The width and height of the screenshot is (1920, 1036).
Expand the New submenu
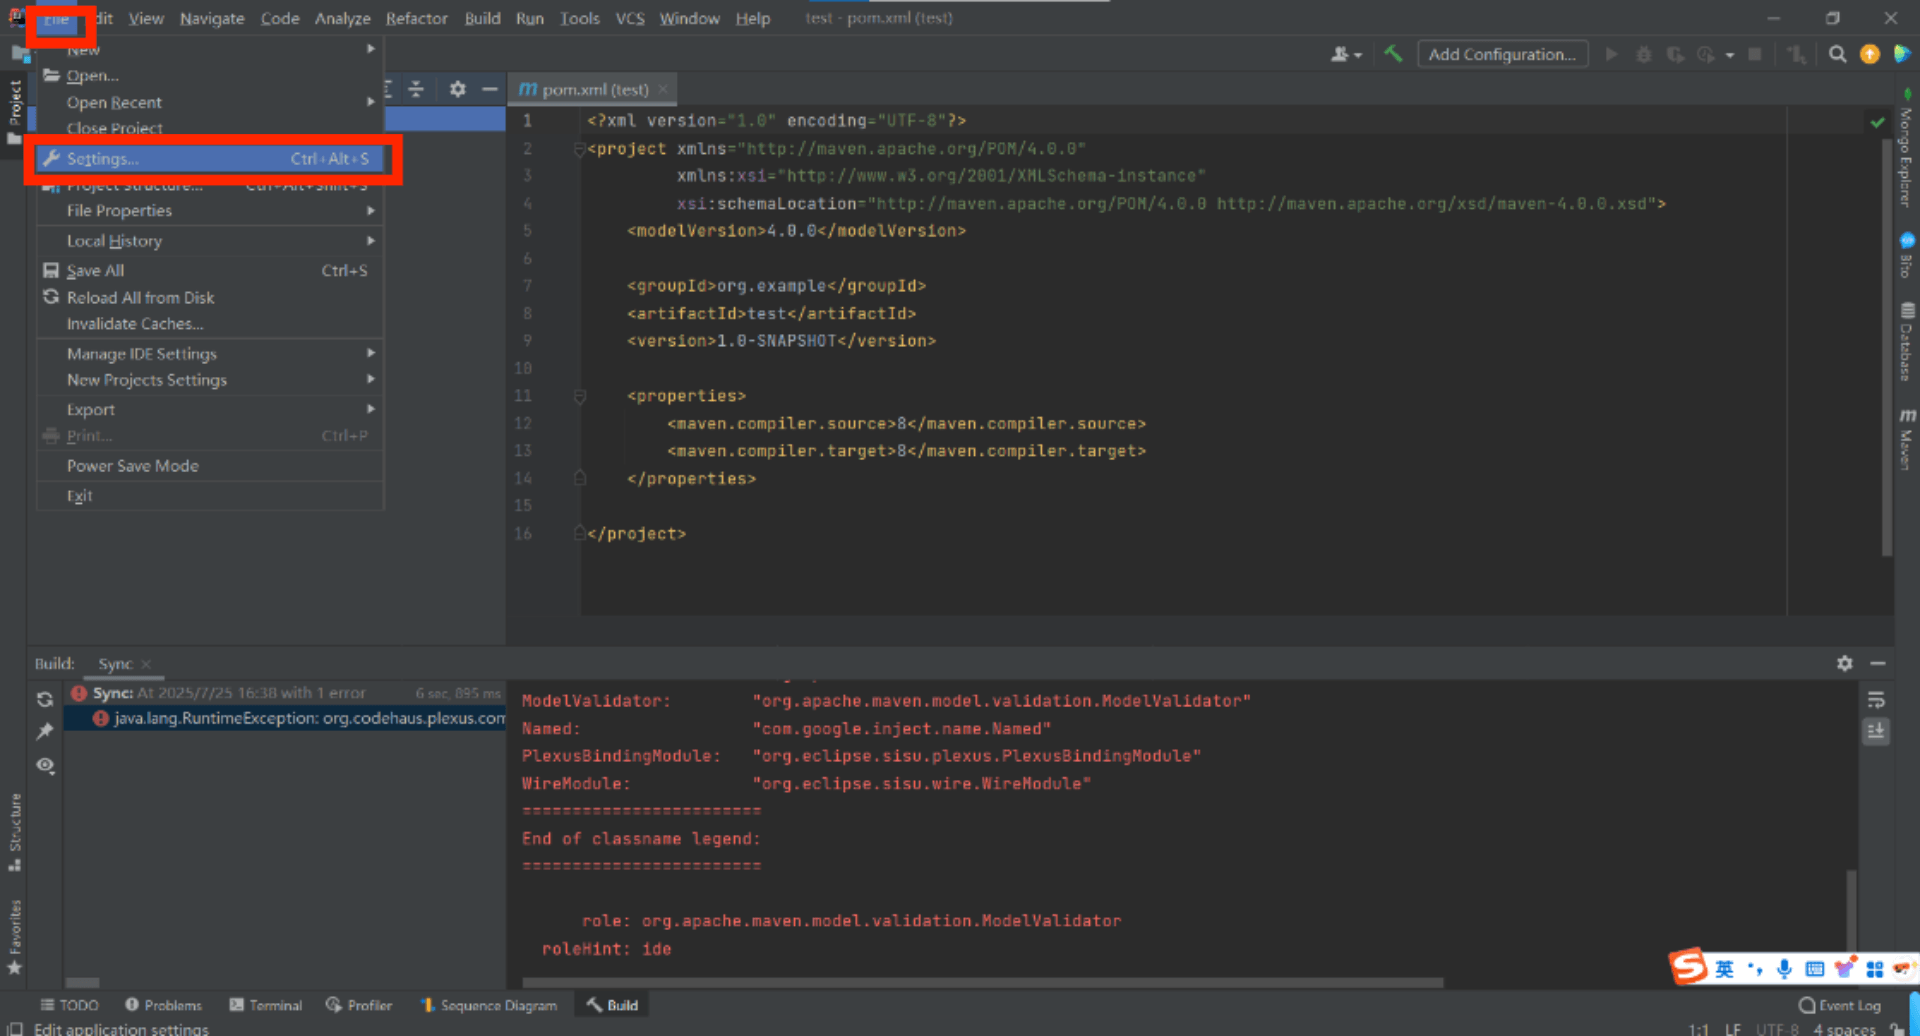[210, 49]
